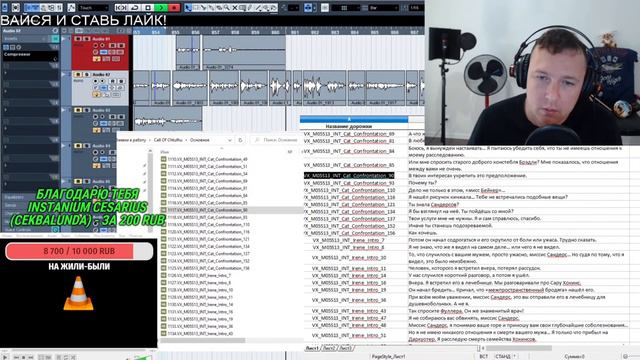Expand the fourth audio track triangle
This screenshot has height=360, width=640.
tap(64, 146)
